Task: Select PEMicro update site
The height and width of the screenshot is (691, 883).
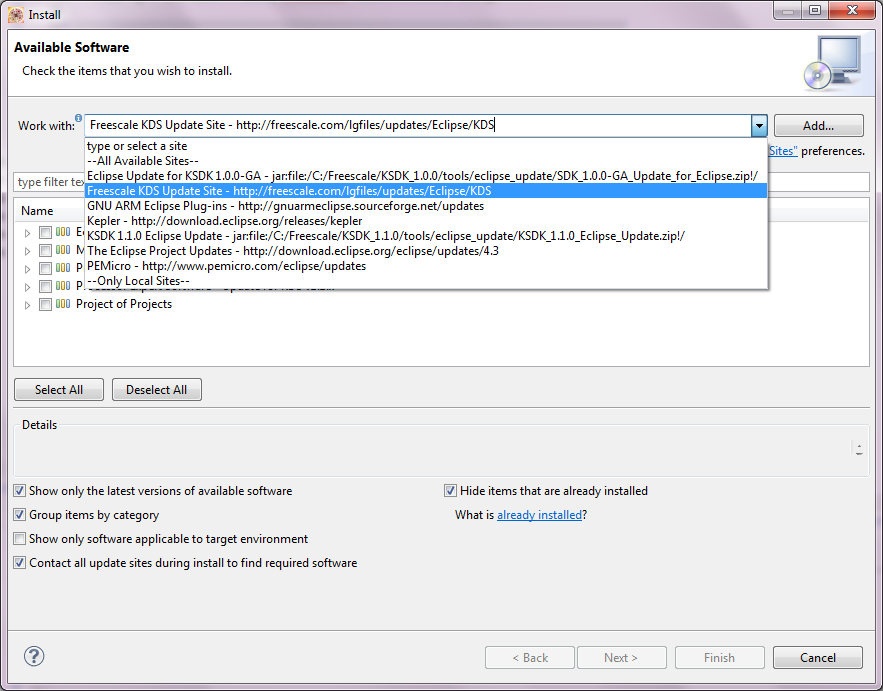Action: click(x=426, y=266)
